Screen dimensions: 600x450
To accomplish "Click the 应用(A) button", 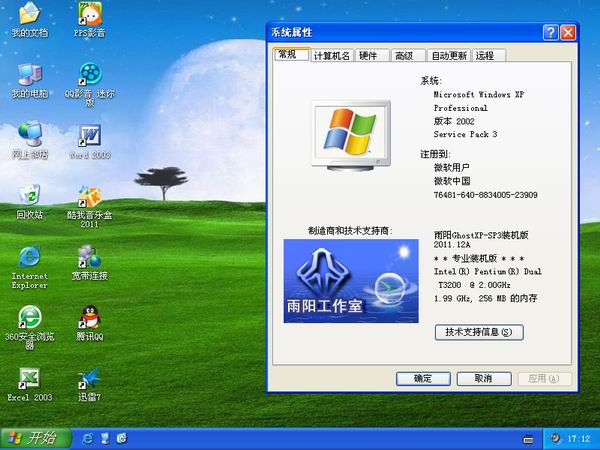I will point(544,379).
